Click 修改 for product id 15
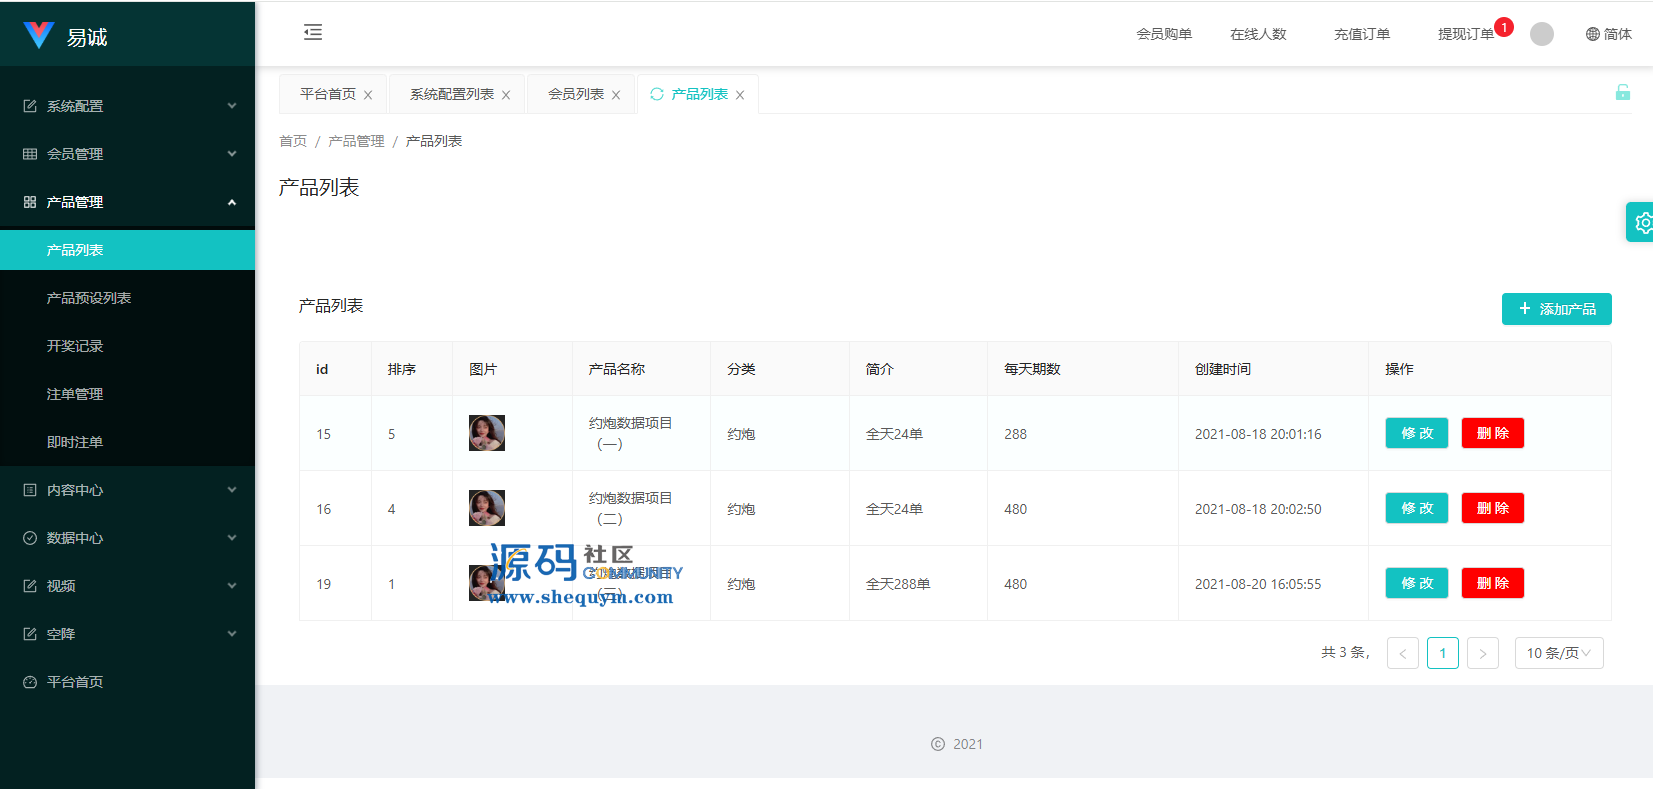This screenshot has width=1653, height=789. tap(1416, 433)
